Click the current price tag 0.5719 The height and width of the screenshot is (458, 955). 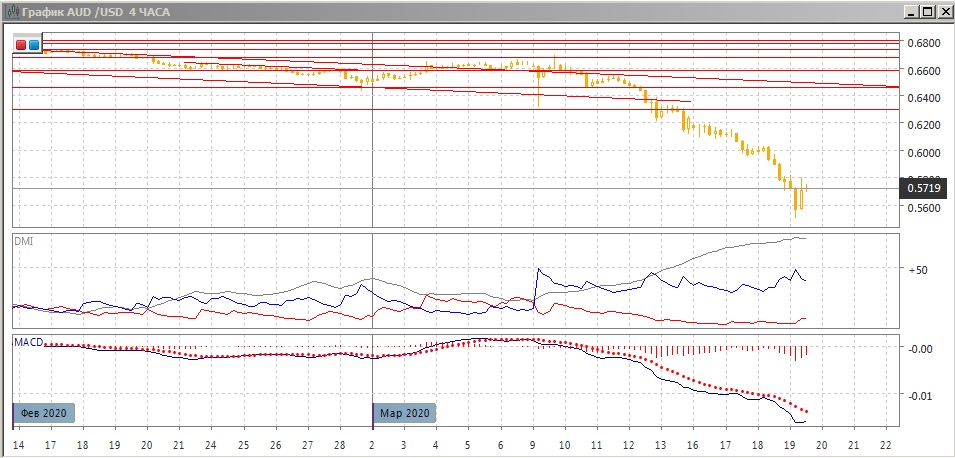[x=922, y=188]
